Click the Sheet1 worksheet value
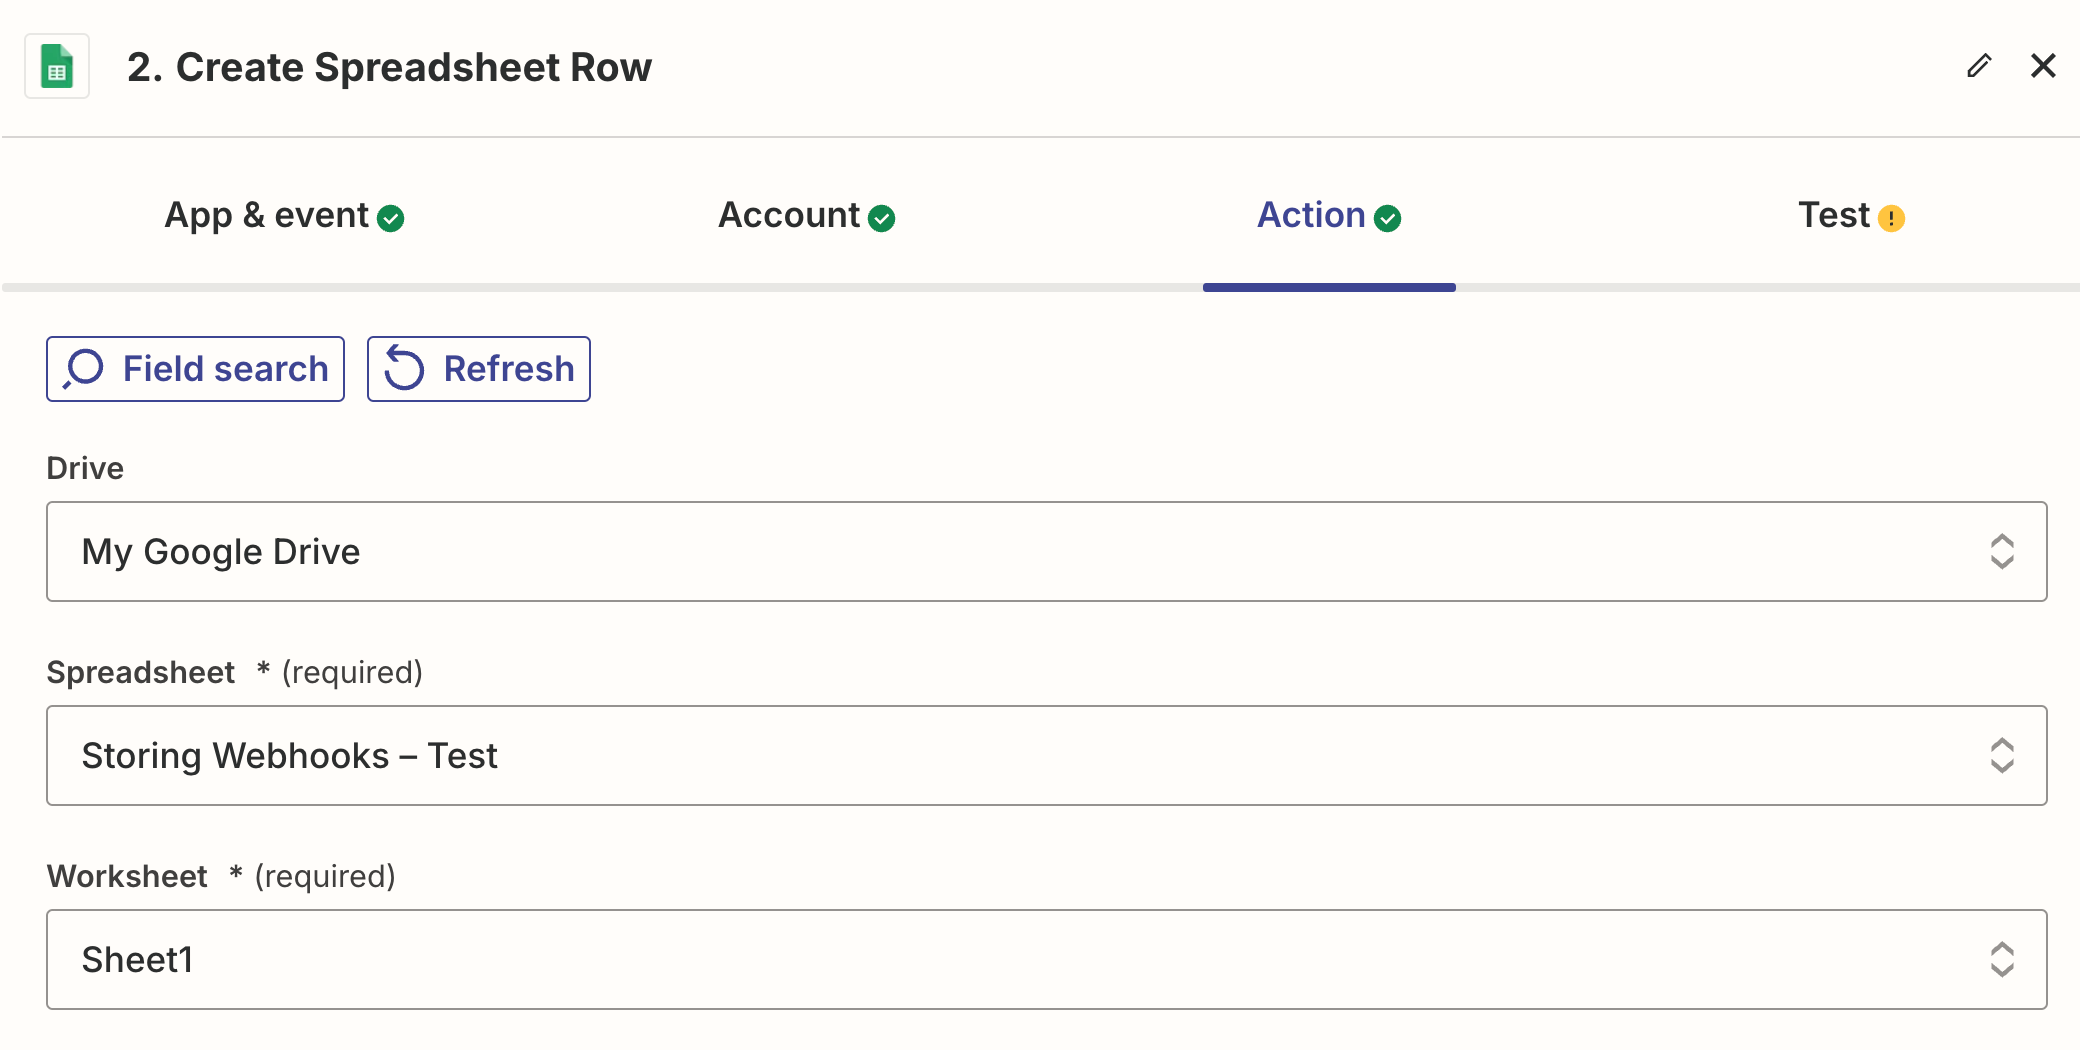2080x1050 pixels. [x=137, y=960]
